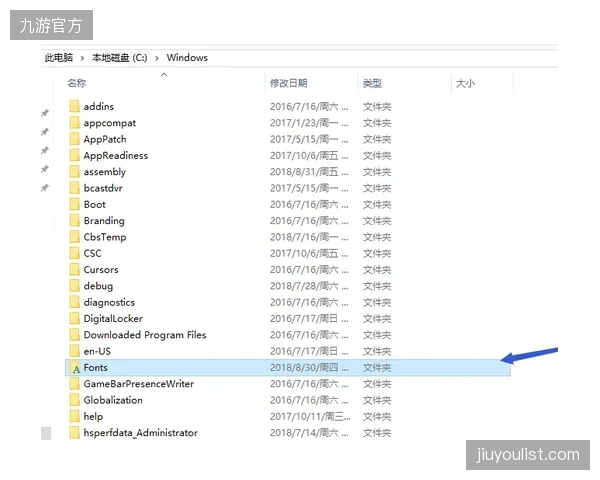Screen dimensions: 600x480
Task: Sort by the 名称 column header
Action: coord(77,83)
